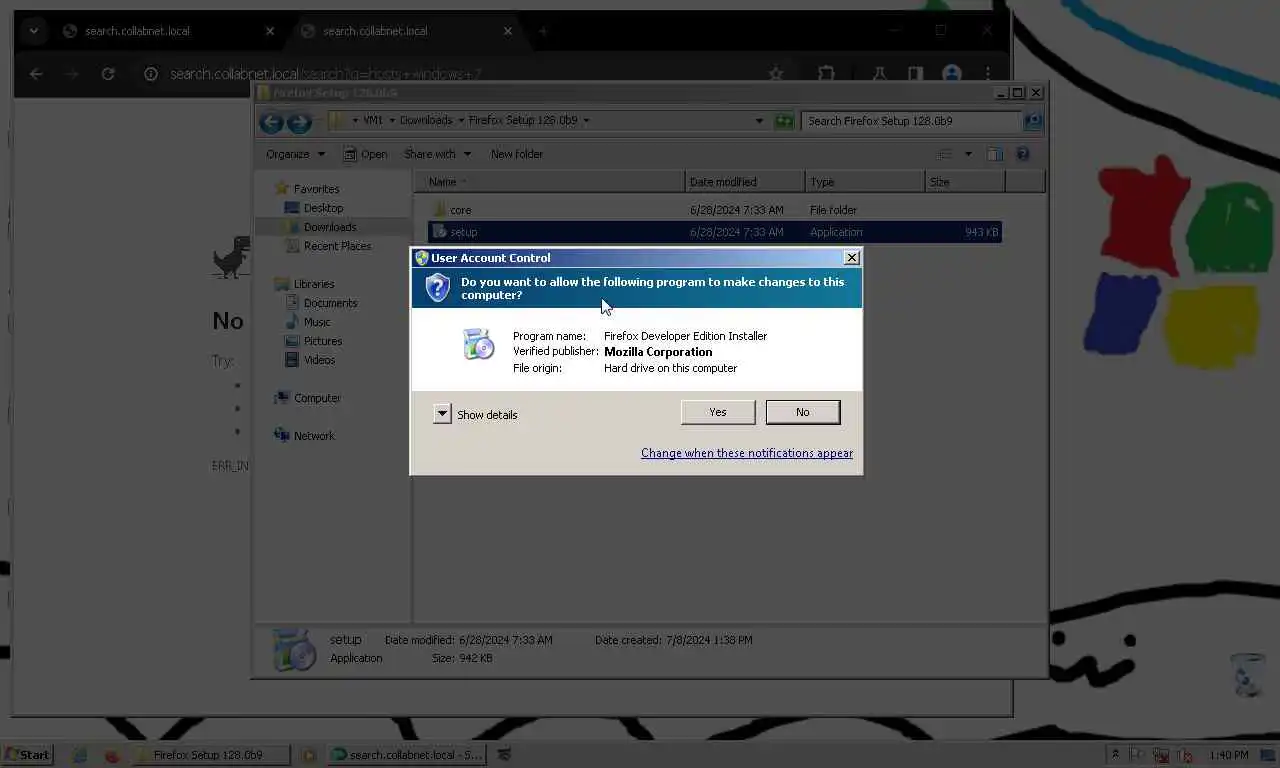This screenshot has height=768, width=1280.
Task: Click Explorer Forward navigation arrow
Action: [299, 122]
